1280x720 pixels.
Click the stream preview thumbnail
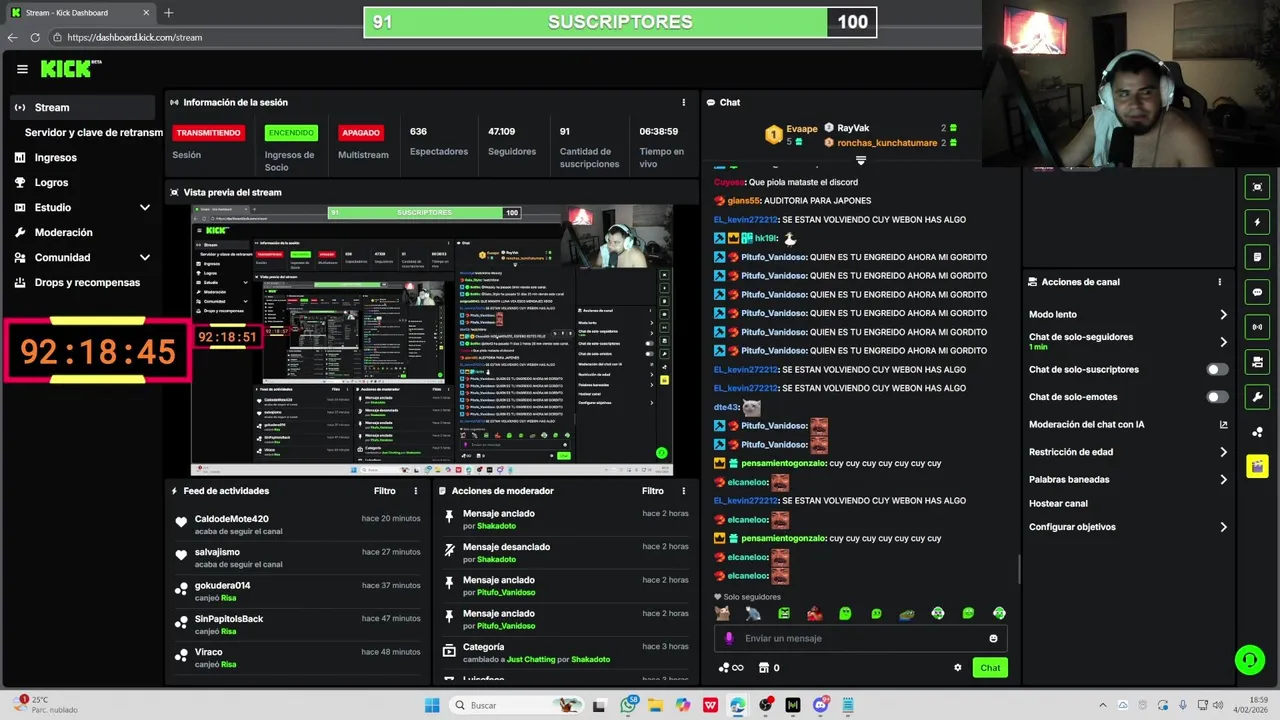(x=432, y=340)
